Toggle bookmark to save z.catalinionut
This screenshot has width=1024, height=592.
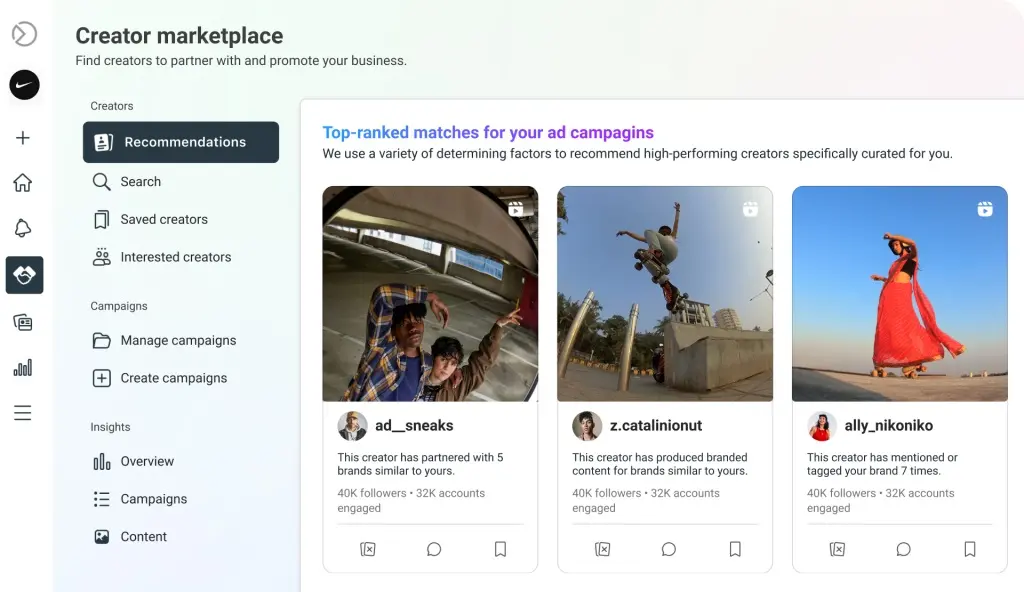735,550
